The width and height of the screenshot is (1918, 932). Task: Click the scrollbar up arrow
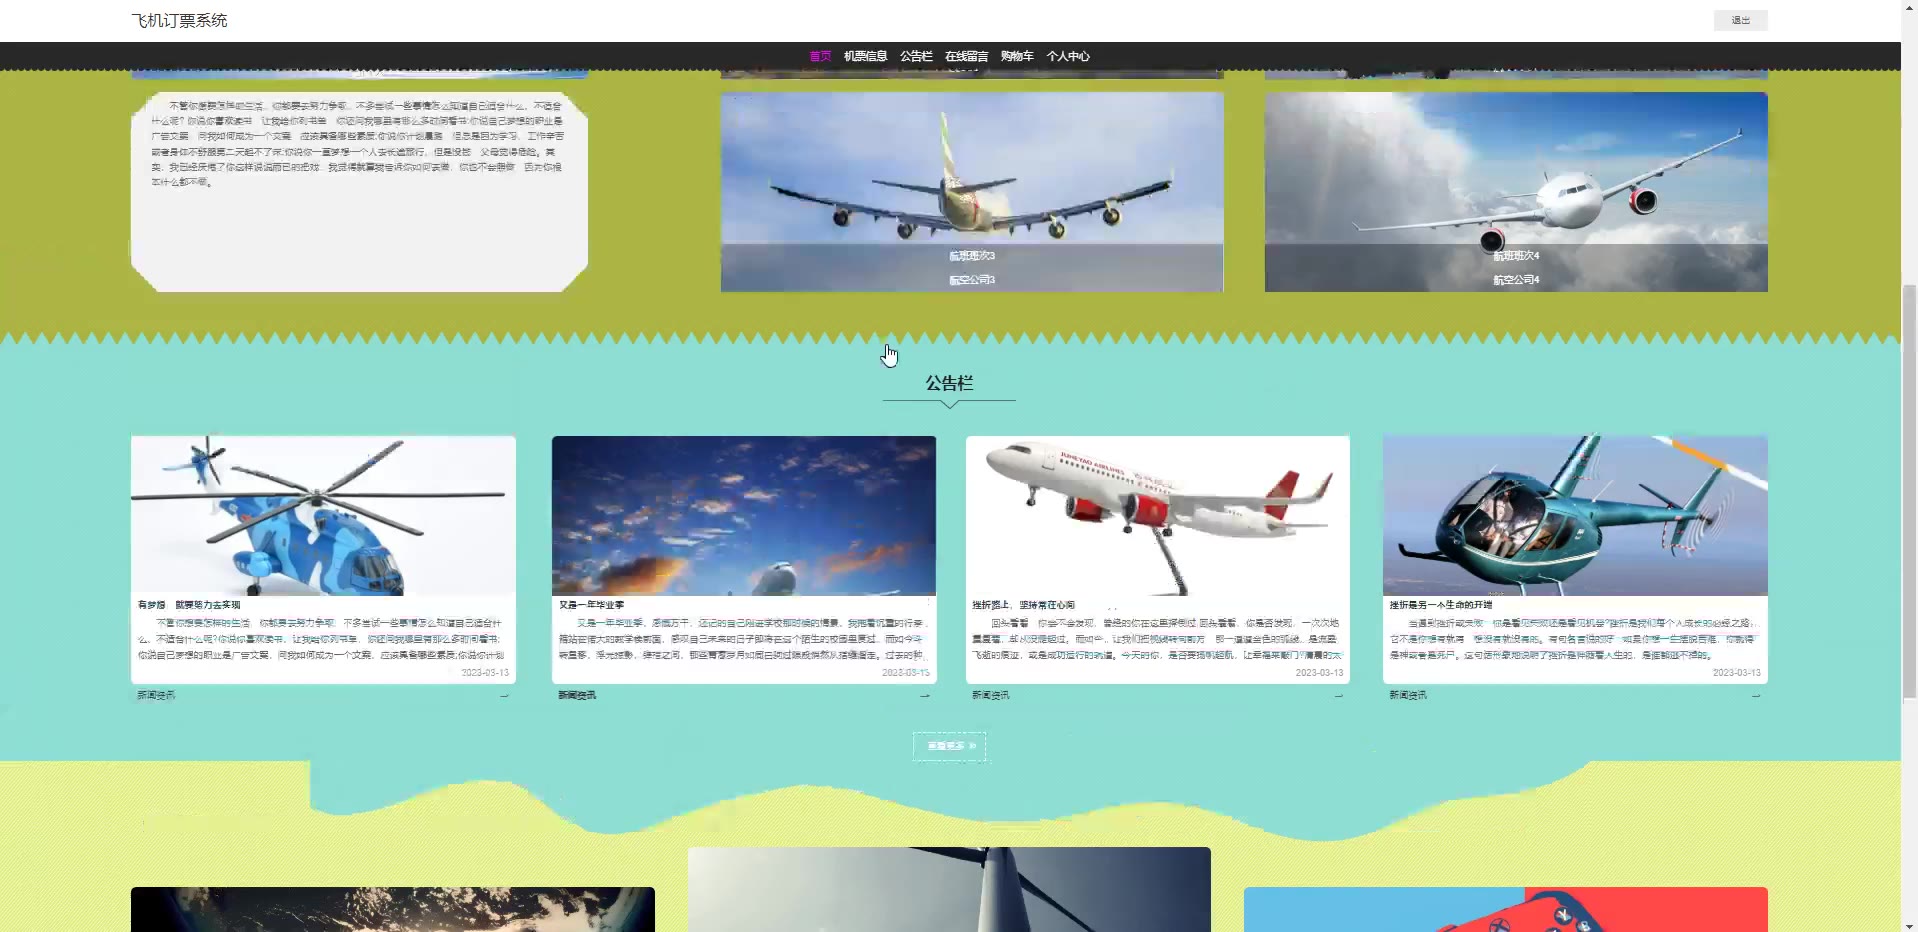pyautogui.click(x=1909, y=8)
